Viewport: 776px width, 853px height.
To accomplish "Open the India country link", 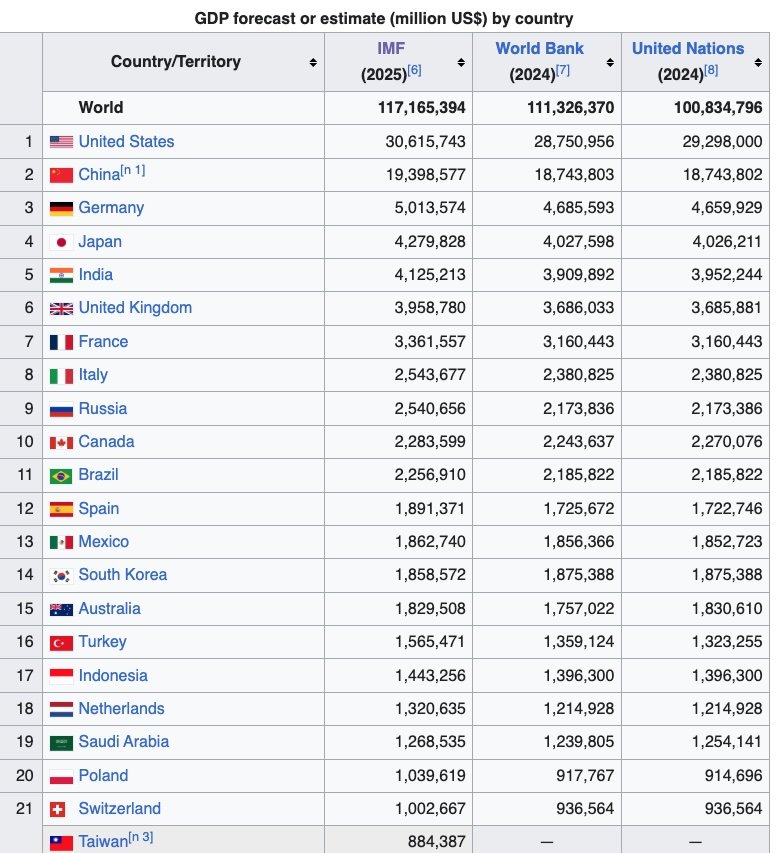I will point(96,275).
